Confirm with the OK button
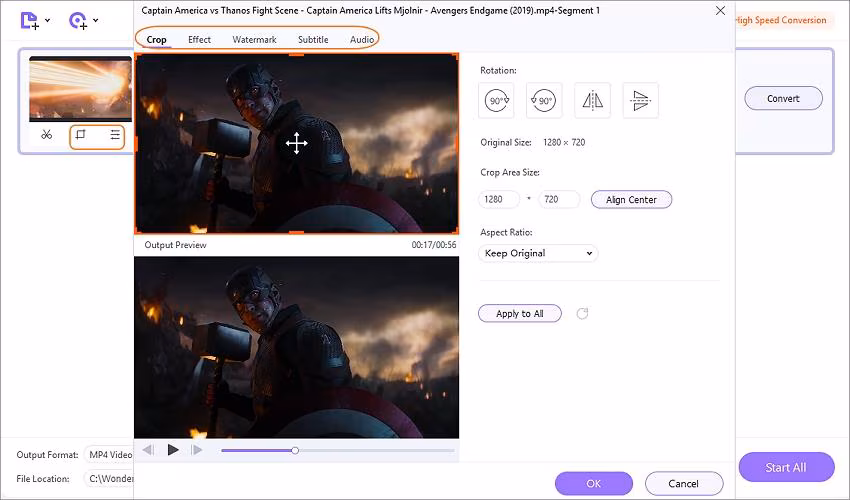850x500 pixels. click(594, 483)
